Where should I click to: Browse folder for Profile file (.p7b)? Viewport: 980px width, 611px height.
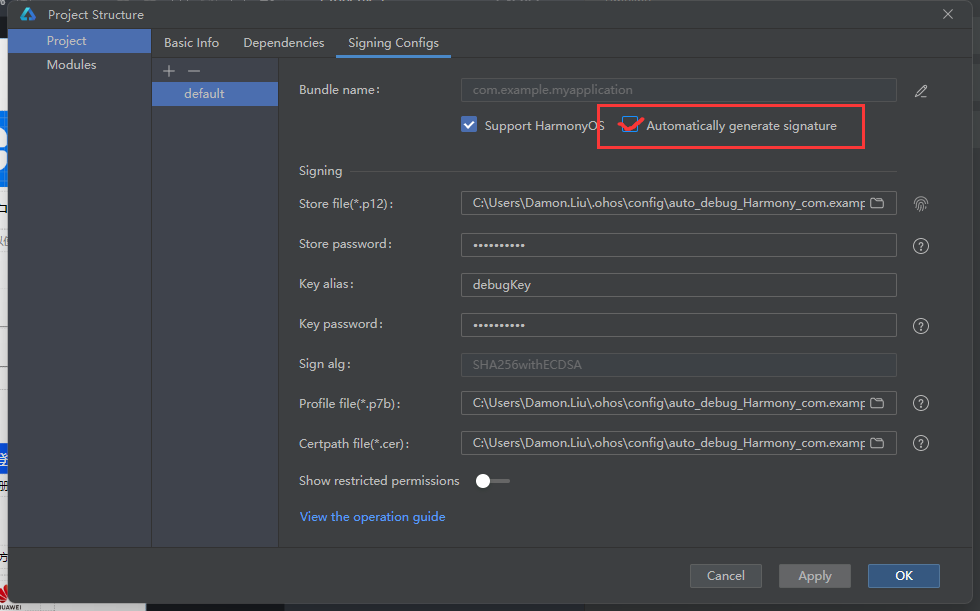coord(877,403)
